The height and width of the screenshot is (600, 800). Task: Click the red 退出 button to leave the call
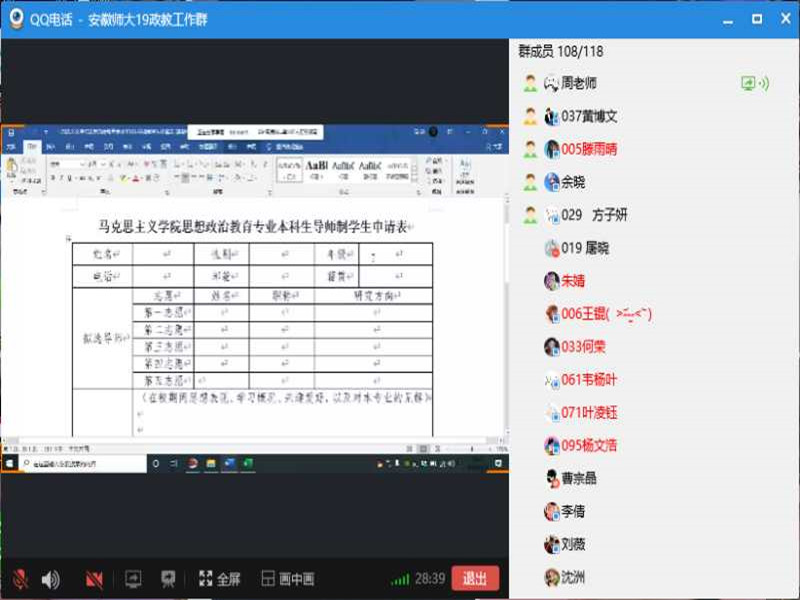pyautogui.click(x=475, y=578)
